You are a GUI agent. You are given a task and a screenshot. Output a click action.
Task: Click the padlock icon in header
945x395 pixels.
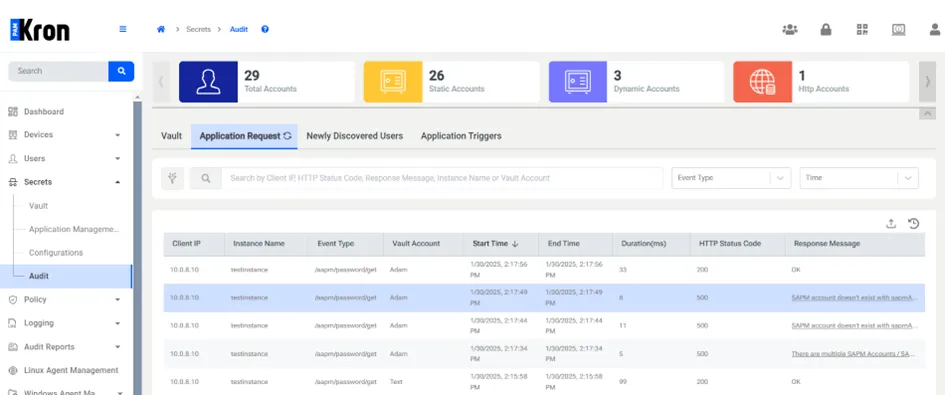826,30
